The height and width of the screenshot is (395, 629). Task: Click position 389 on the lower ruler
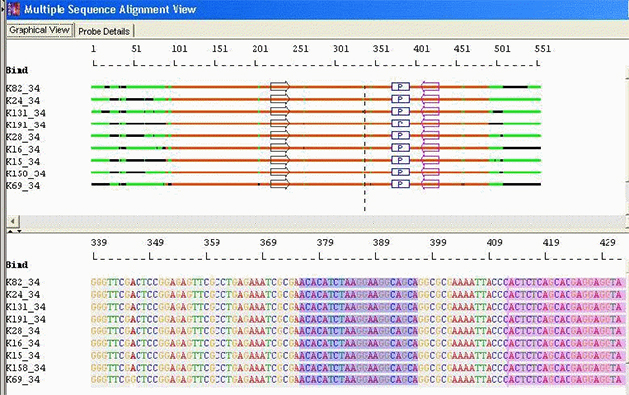click(x=381, y=243)
